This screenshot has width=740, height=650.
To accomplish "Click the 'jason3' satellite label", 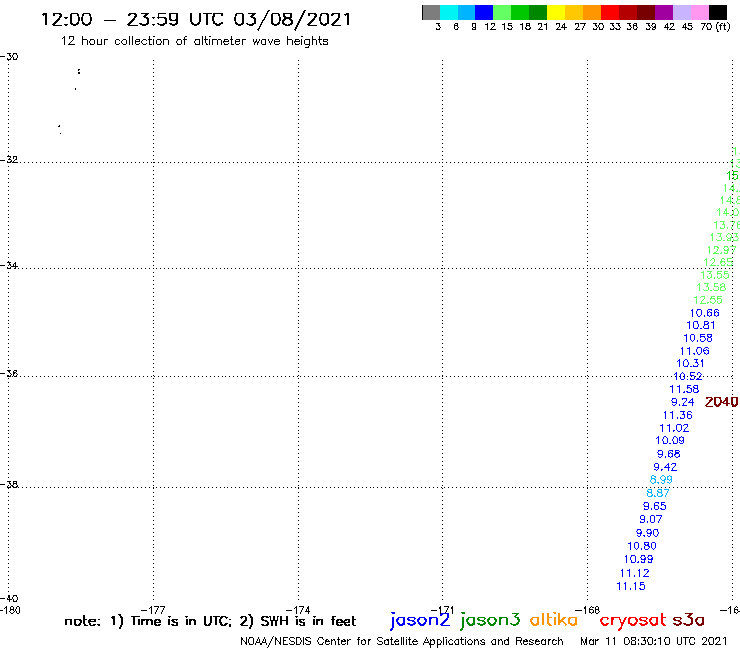I will [x=490, y=620].
